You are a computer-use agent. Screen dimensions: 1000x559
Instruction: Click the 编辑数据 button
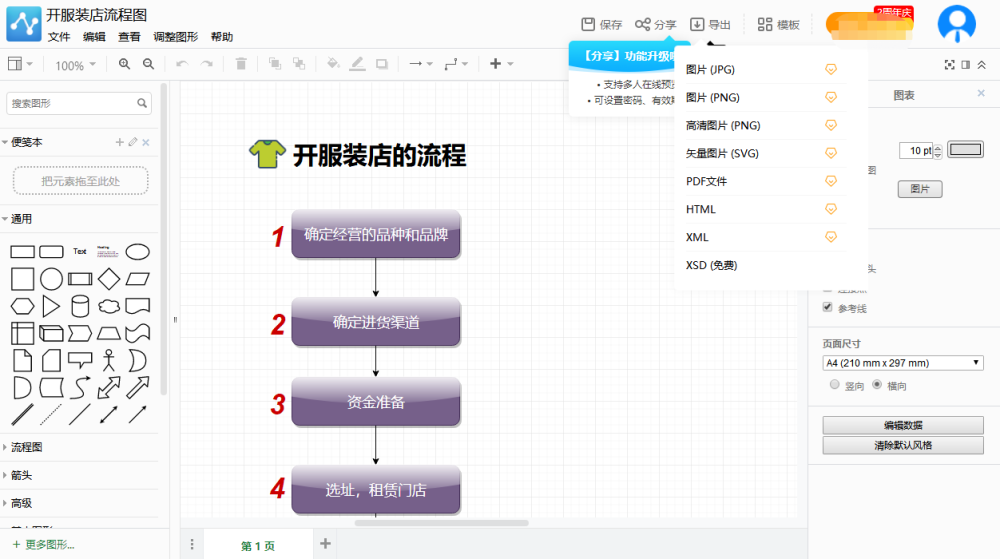click(902, 425)
